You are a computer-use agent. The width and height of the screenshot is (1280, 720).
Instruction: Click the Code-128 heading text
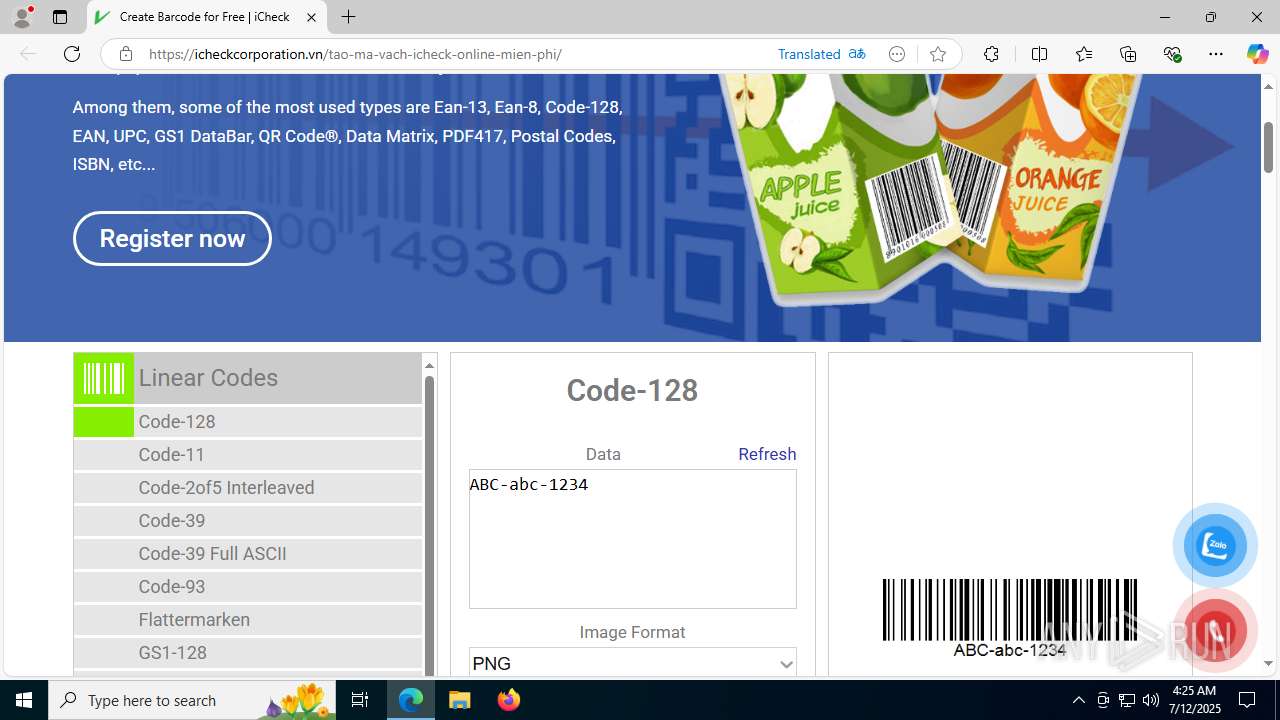tap(632, 390)
